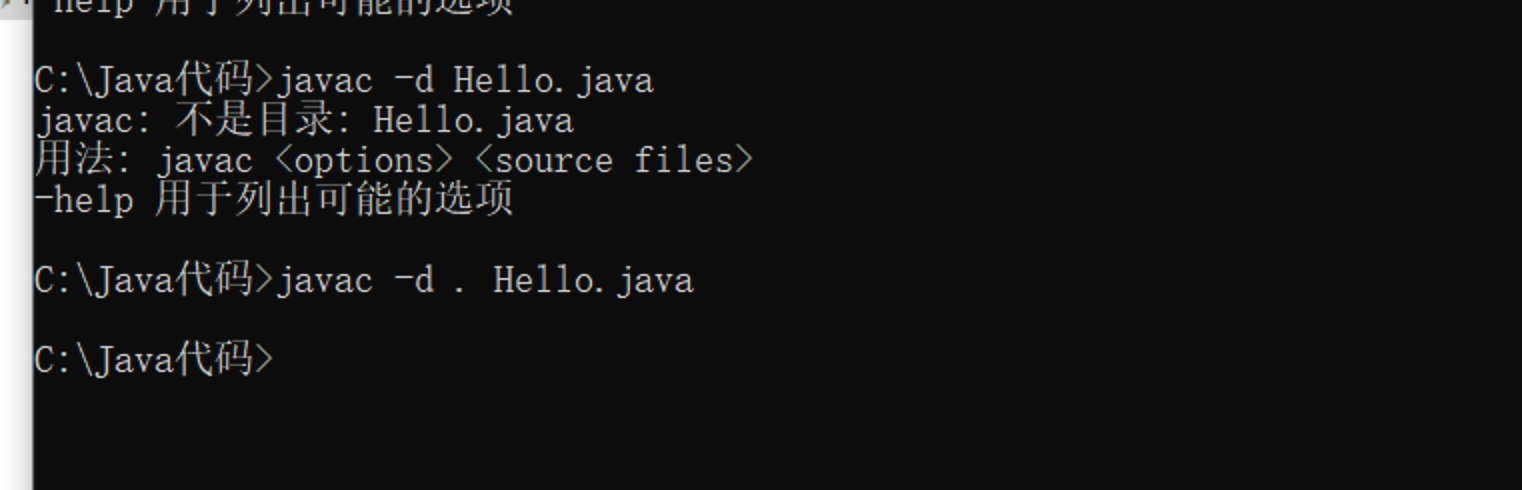Click the partially cut-off help line at top
Viewport: 1522px width, 490px height.
click(x=273, y=6)
